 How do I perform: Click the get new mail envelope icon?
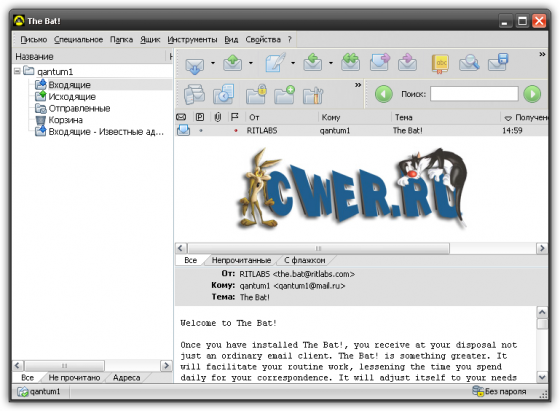tap(195, 64)
